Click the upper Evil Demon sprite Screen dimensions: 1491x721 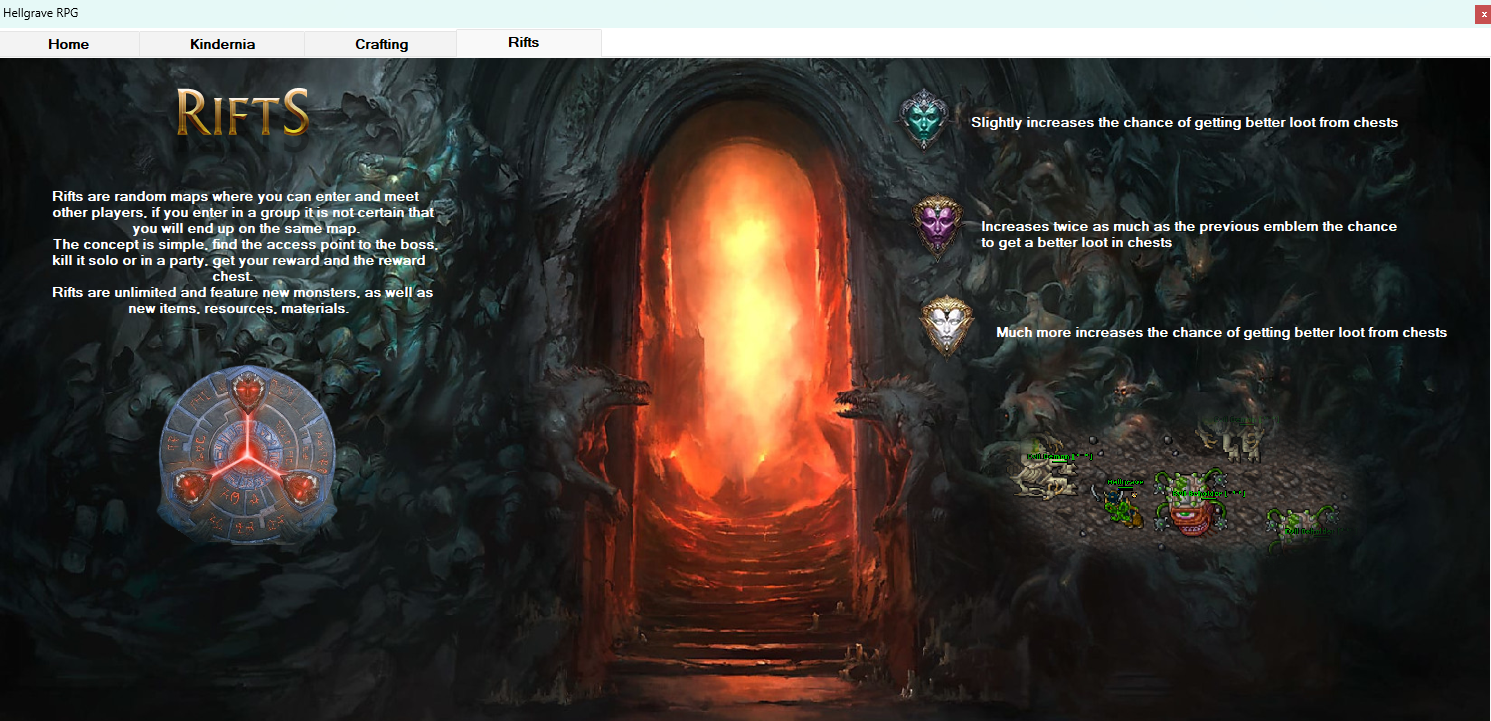point(1228,440)
